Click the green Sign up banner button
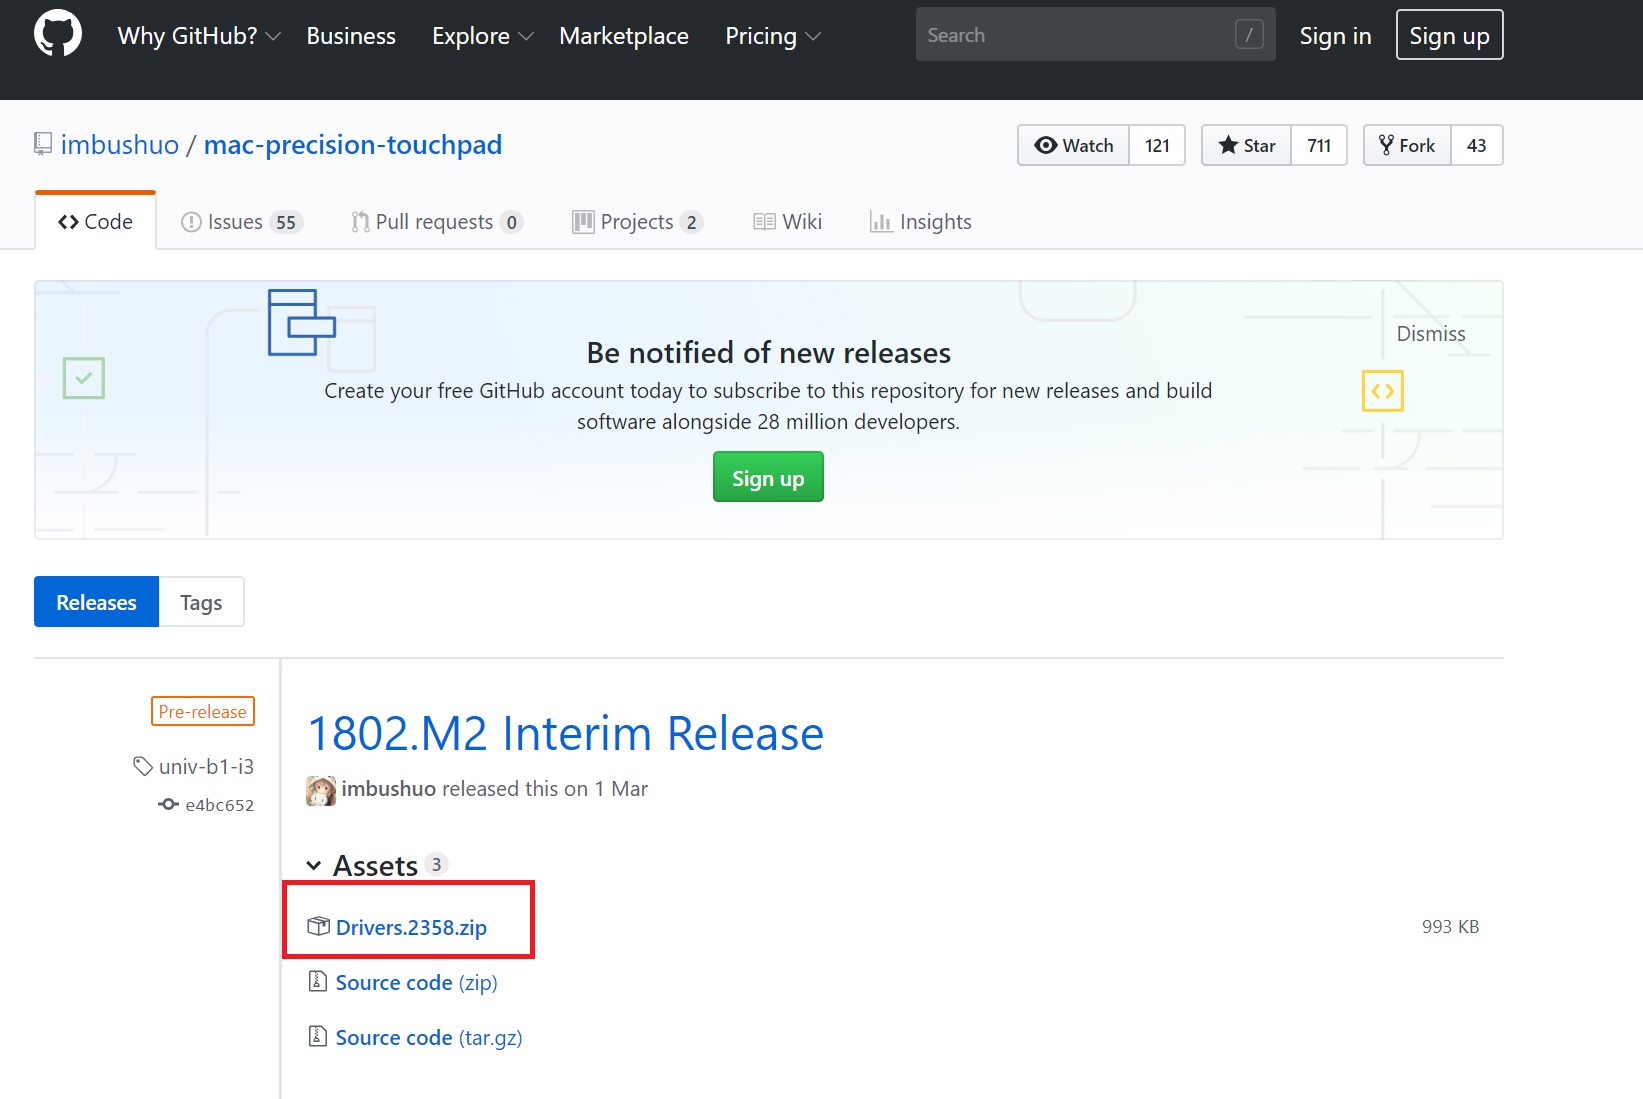Viewport: 1643px width, 1099px height. pyautogui.click(x=768, y=477)
